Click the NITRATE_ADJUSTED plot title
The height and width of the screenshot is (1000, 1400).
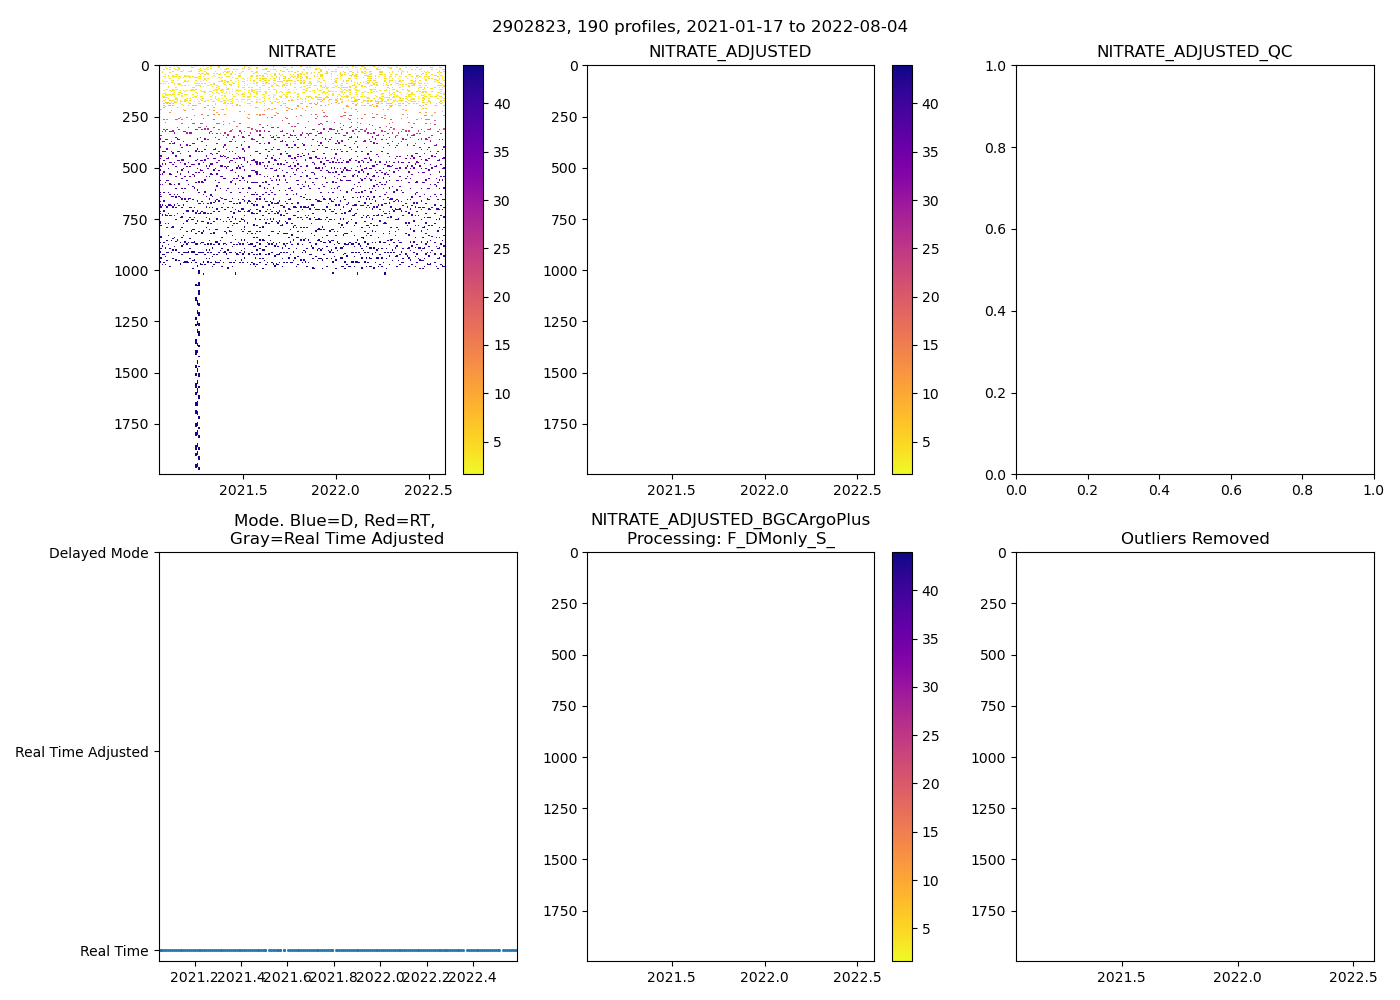[729, 52]
